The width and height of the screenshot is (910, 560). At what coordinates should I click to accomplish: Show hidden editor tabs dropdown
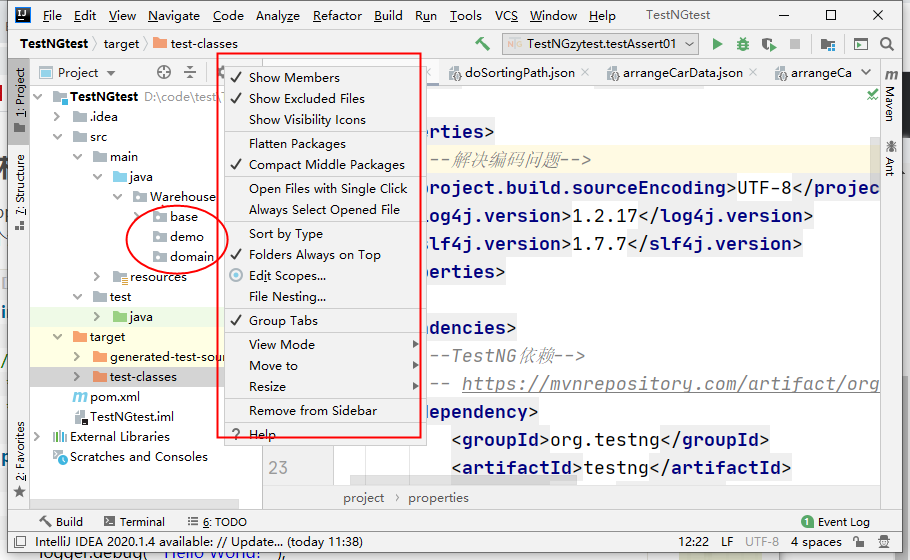866,72
